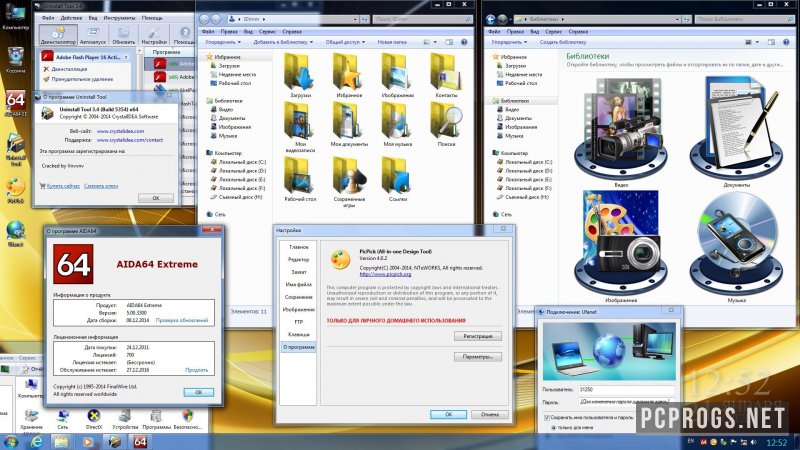Open the Поиски folder
This screenshot has height=450, width=800.
(x=446, y=124)
